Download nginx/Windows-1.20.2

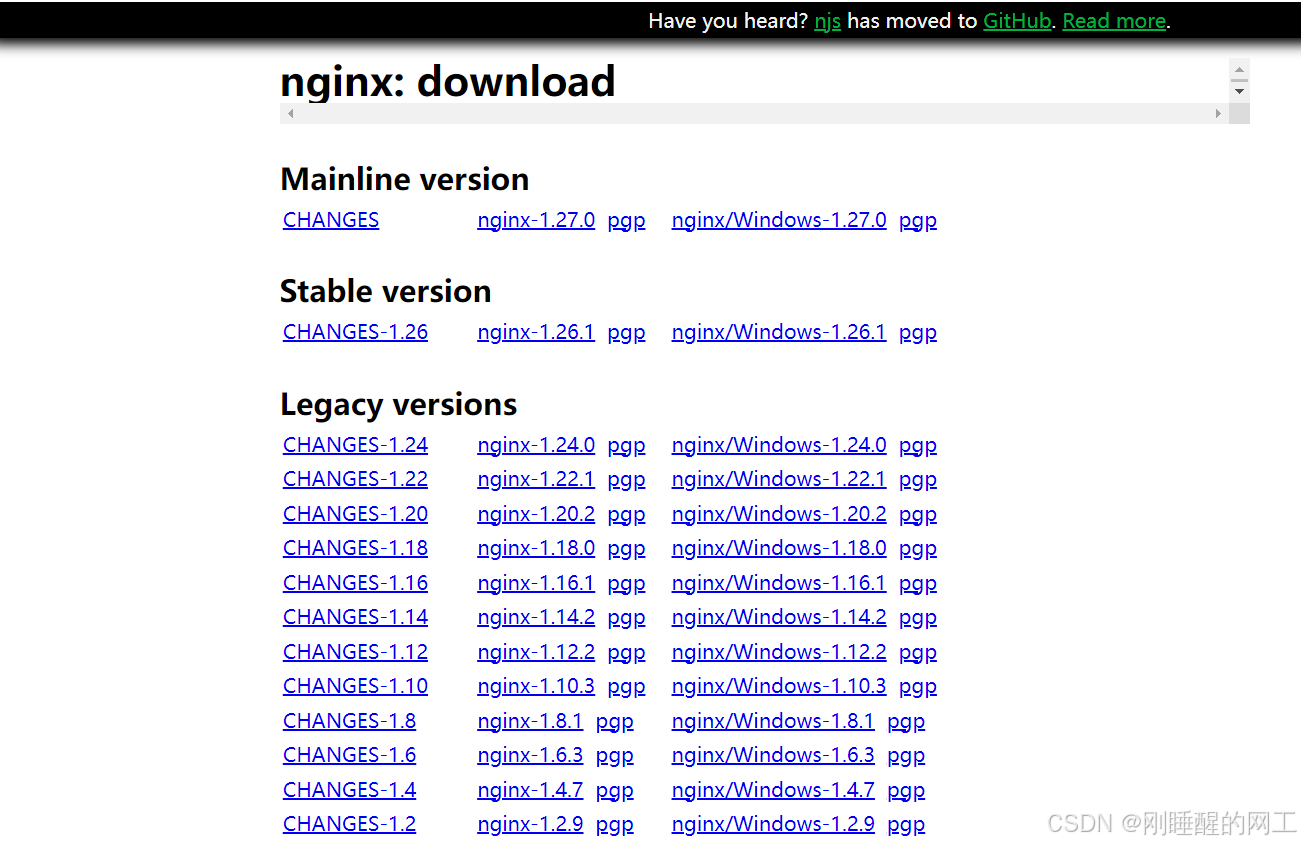779,514
